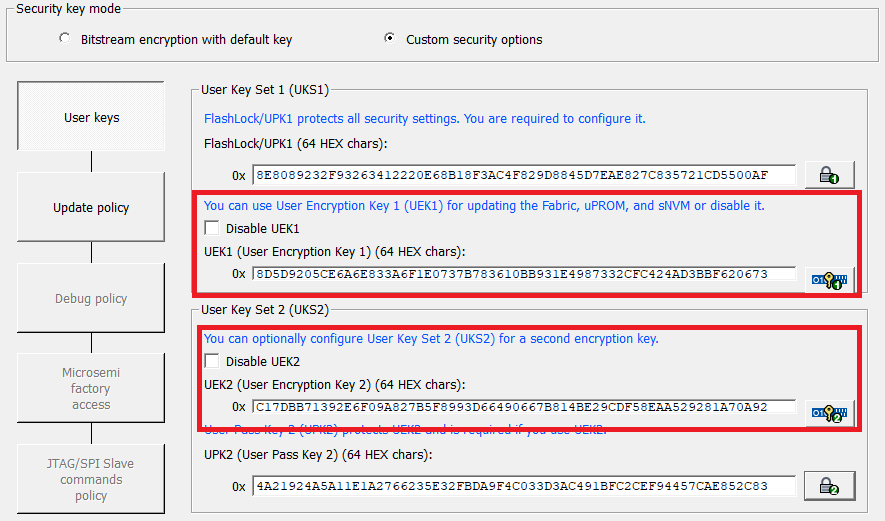Viewport: 885px width, 521px height.
Task: Enable the Disable UEK2 checkbox
Action: [212, 361]
